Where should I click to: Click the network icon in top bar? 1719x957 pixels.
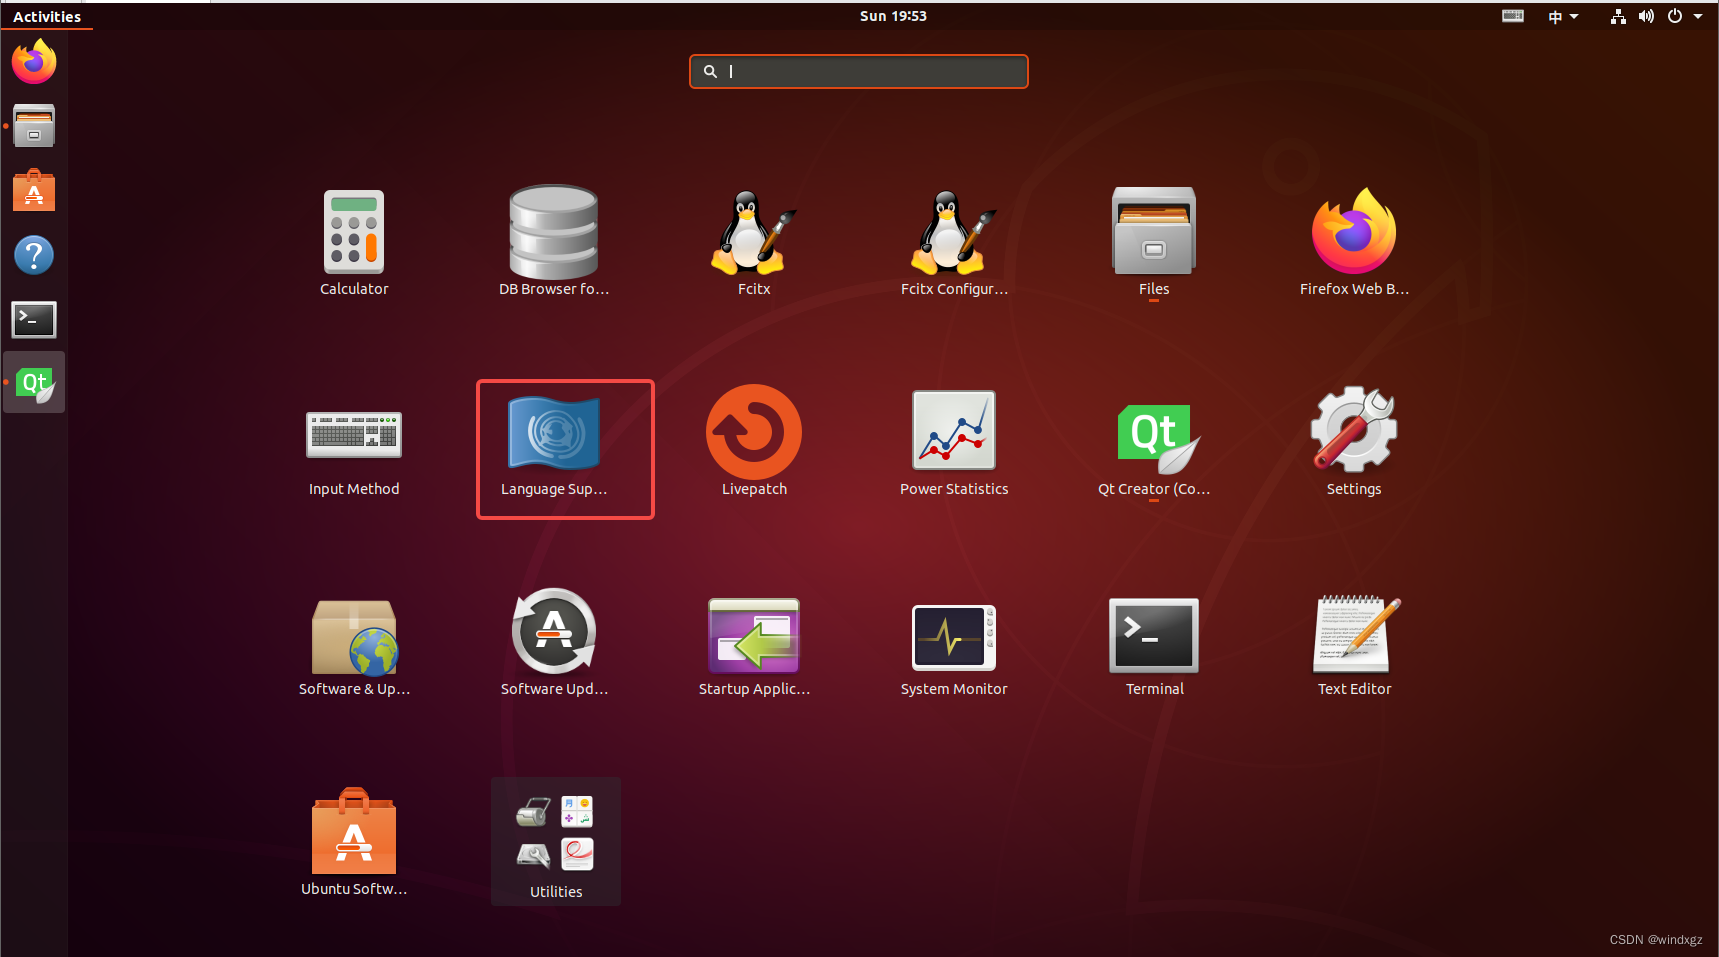coord(1618,16)
